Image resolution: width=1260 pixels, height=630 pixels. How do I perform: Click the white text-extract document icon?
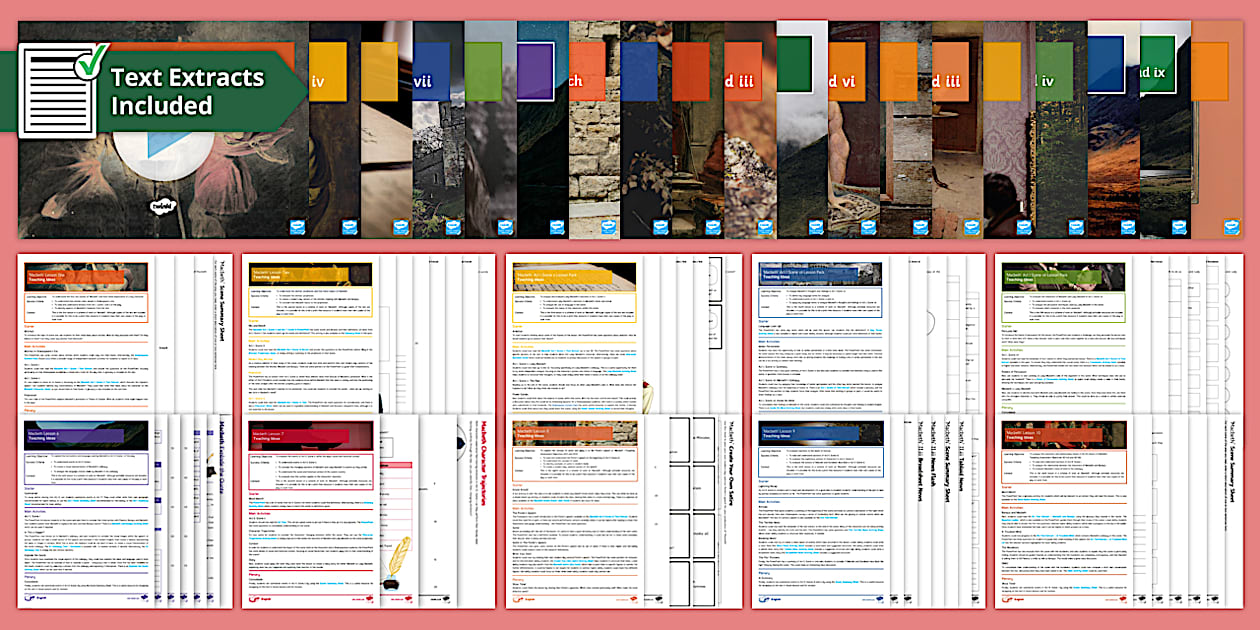click(55, 90)
